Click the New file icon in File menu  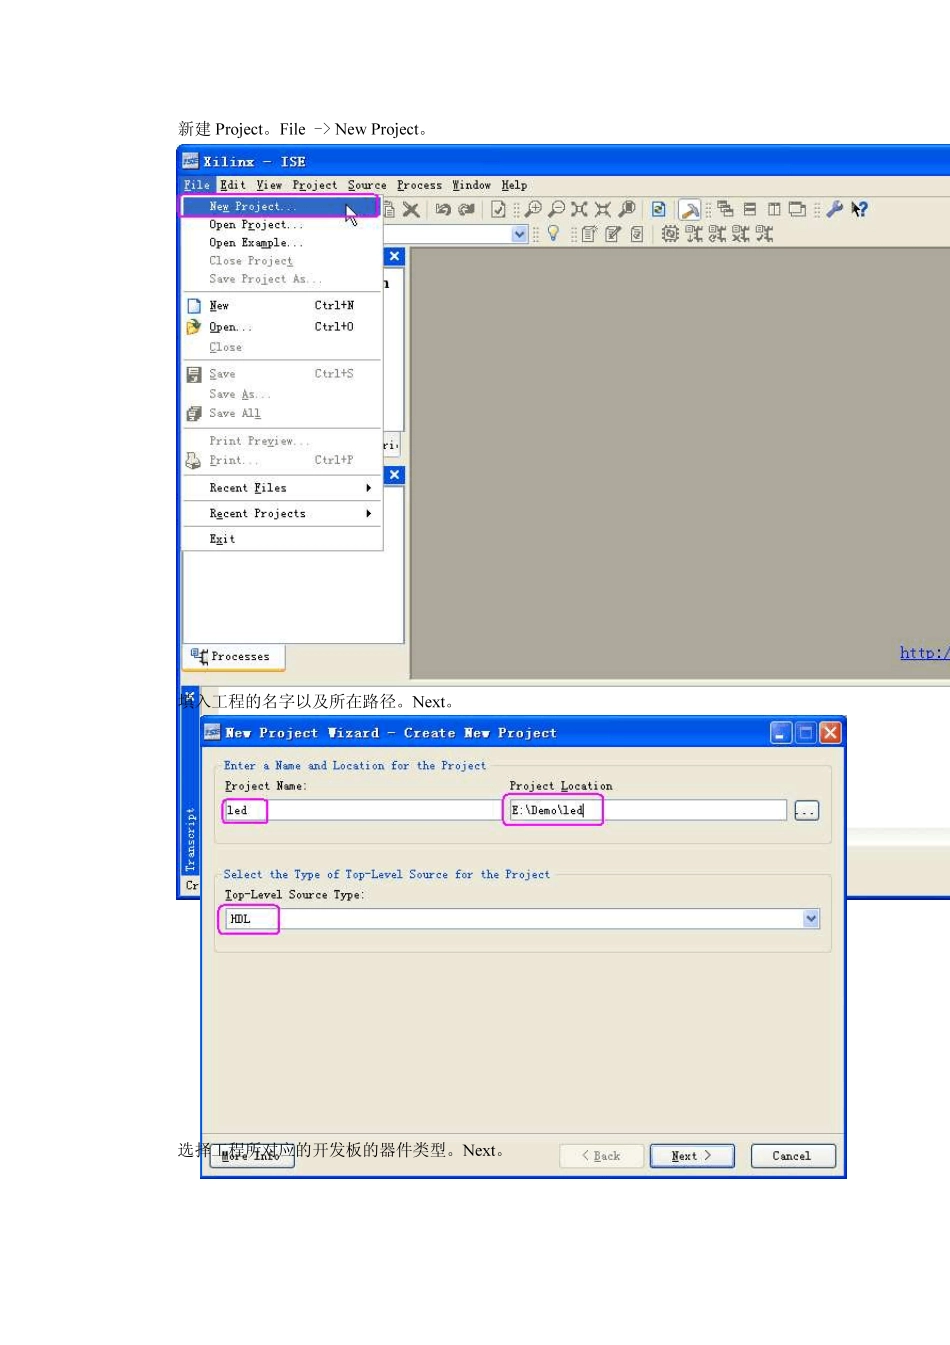point(194,306)
